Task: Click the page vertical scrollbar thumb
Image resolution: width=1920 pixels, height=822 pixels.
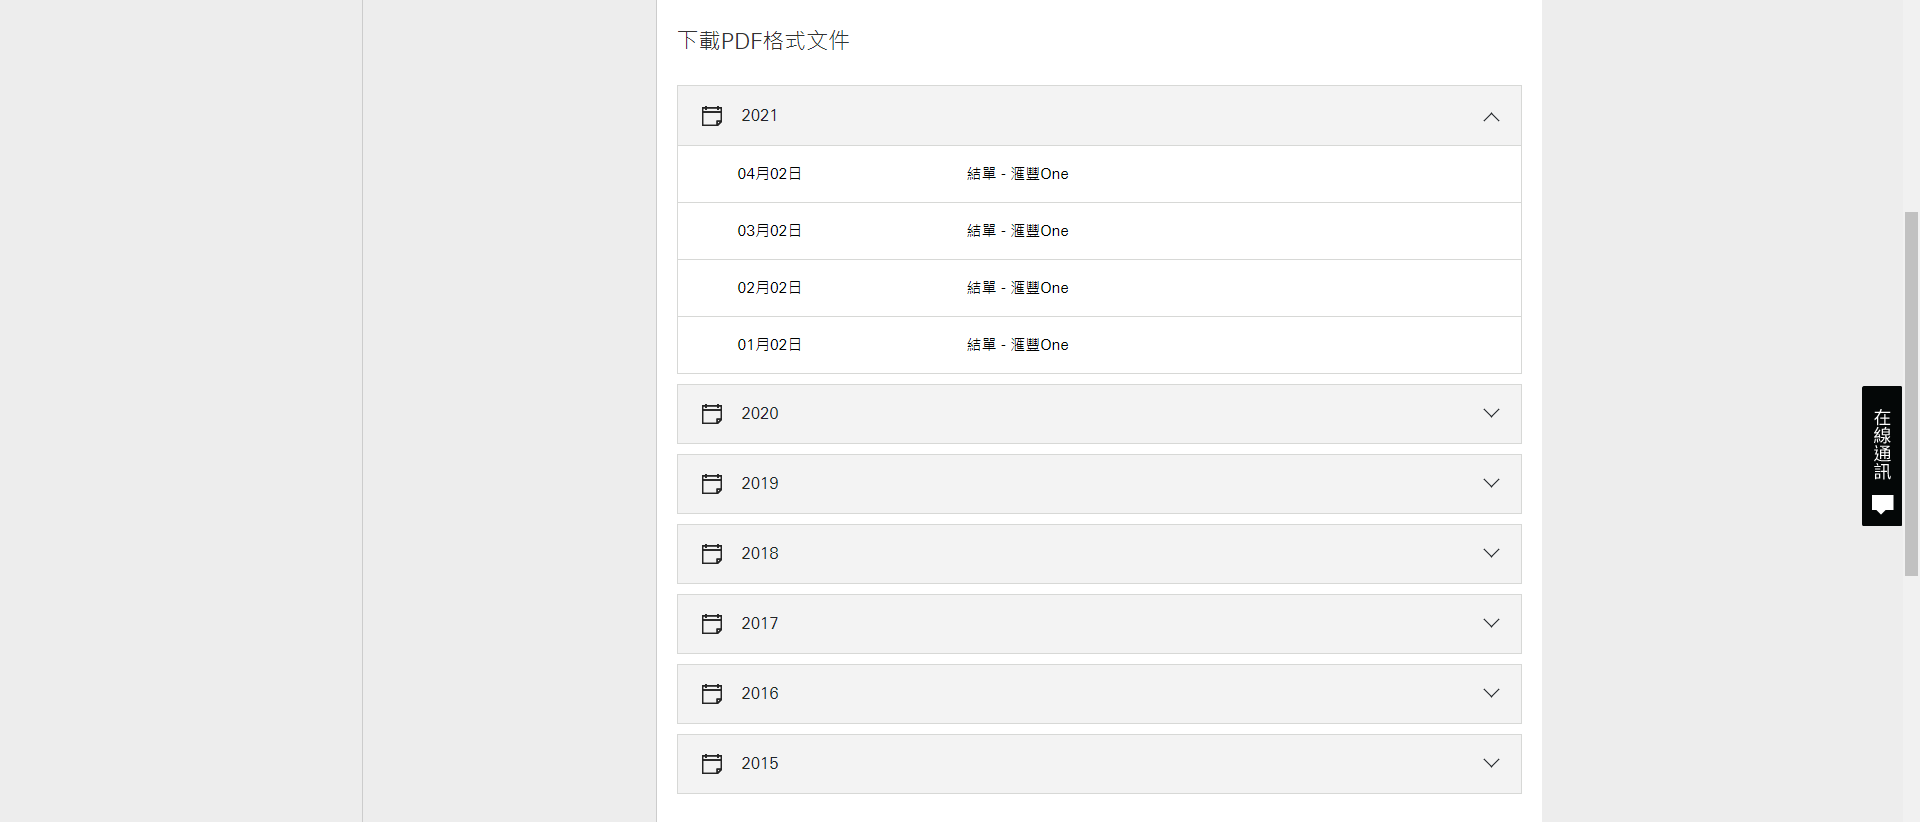Action: pyautogui.click(x=1911, y=394)
